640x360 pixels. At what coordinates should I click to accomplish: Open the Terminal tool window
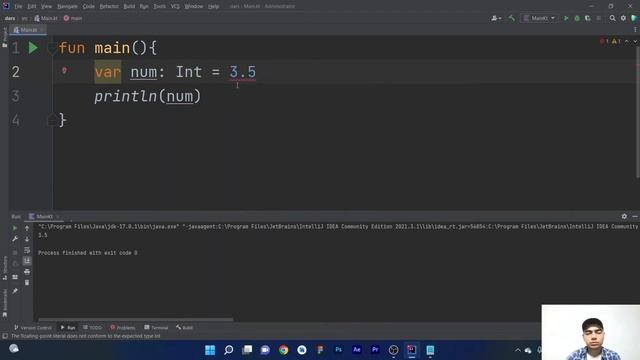(x=156, y=327)
